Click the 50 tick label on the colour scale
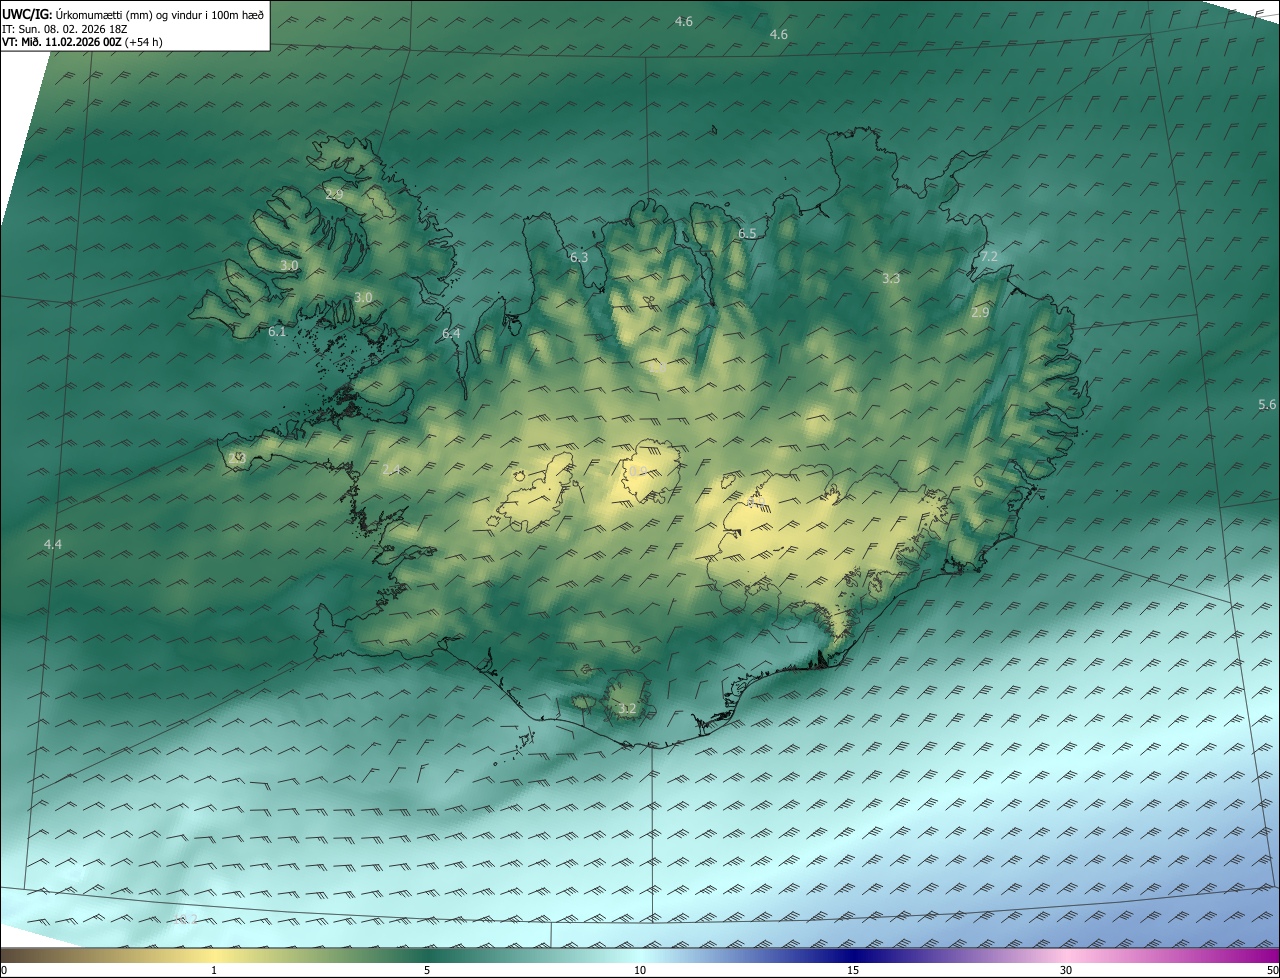Image resolution: width=1280 pixels, height=978 pixels. point(1272,971)
